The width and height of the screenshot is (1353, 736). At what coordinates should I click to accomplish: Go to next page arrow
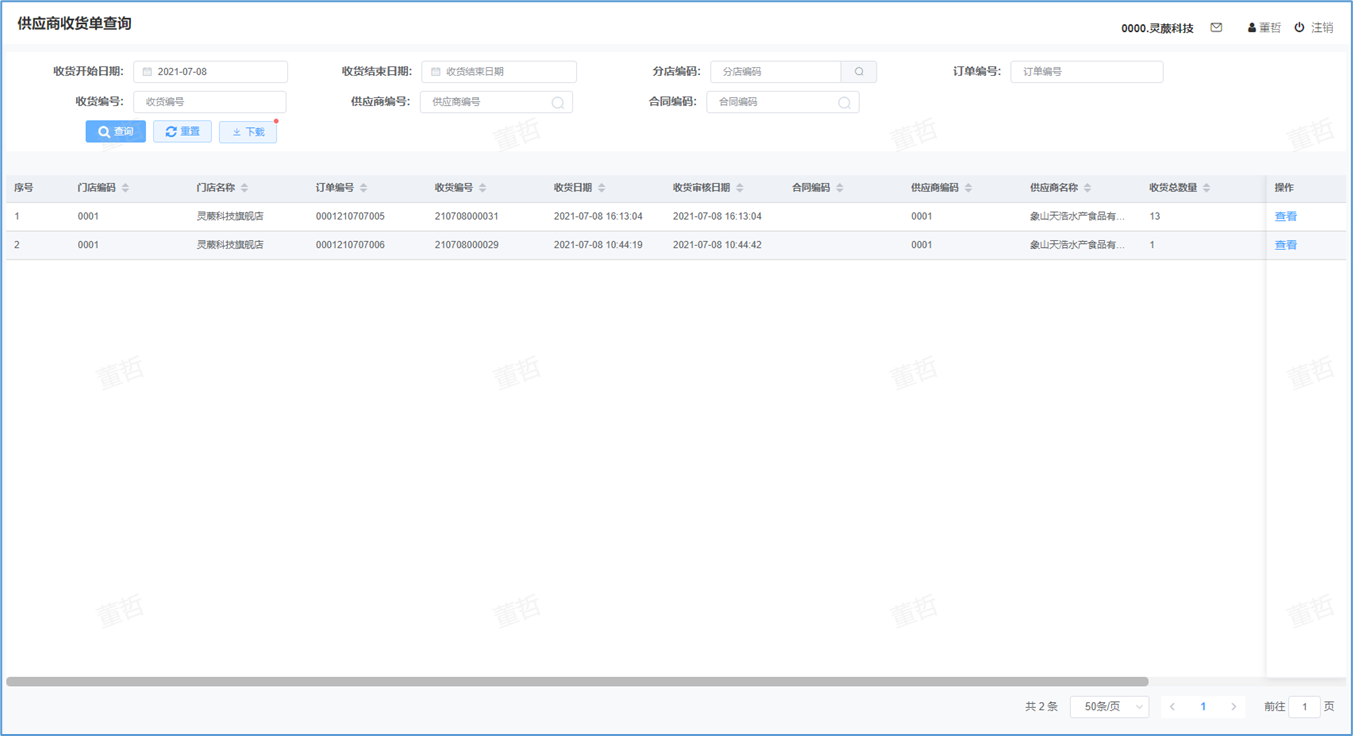coord(1234,707)
